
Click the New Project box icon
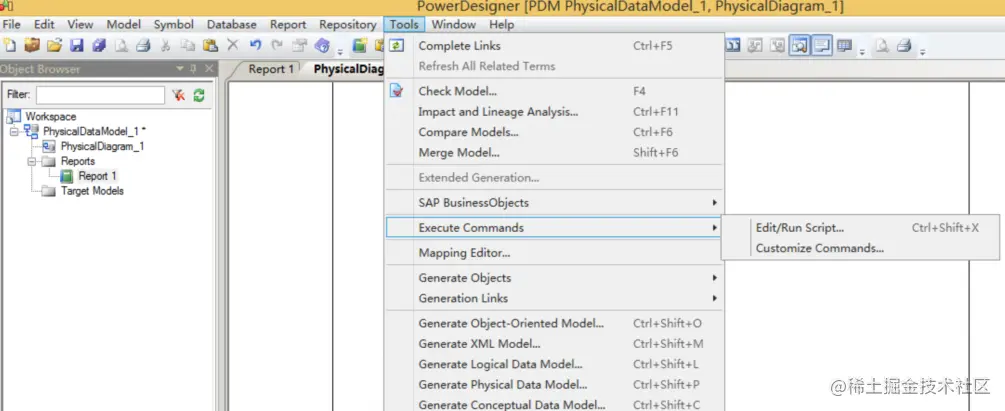[32, 45]
